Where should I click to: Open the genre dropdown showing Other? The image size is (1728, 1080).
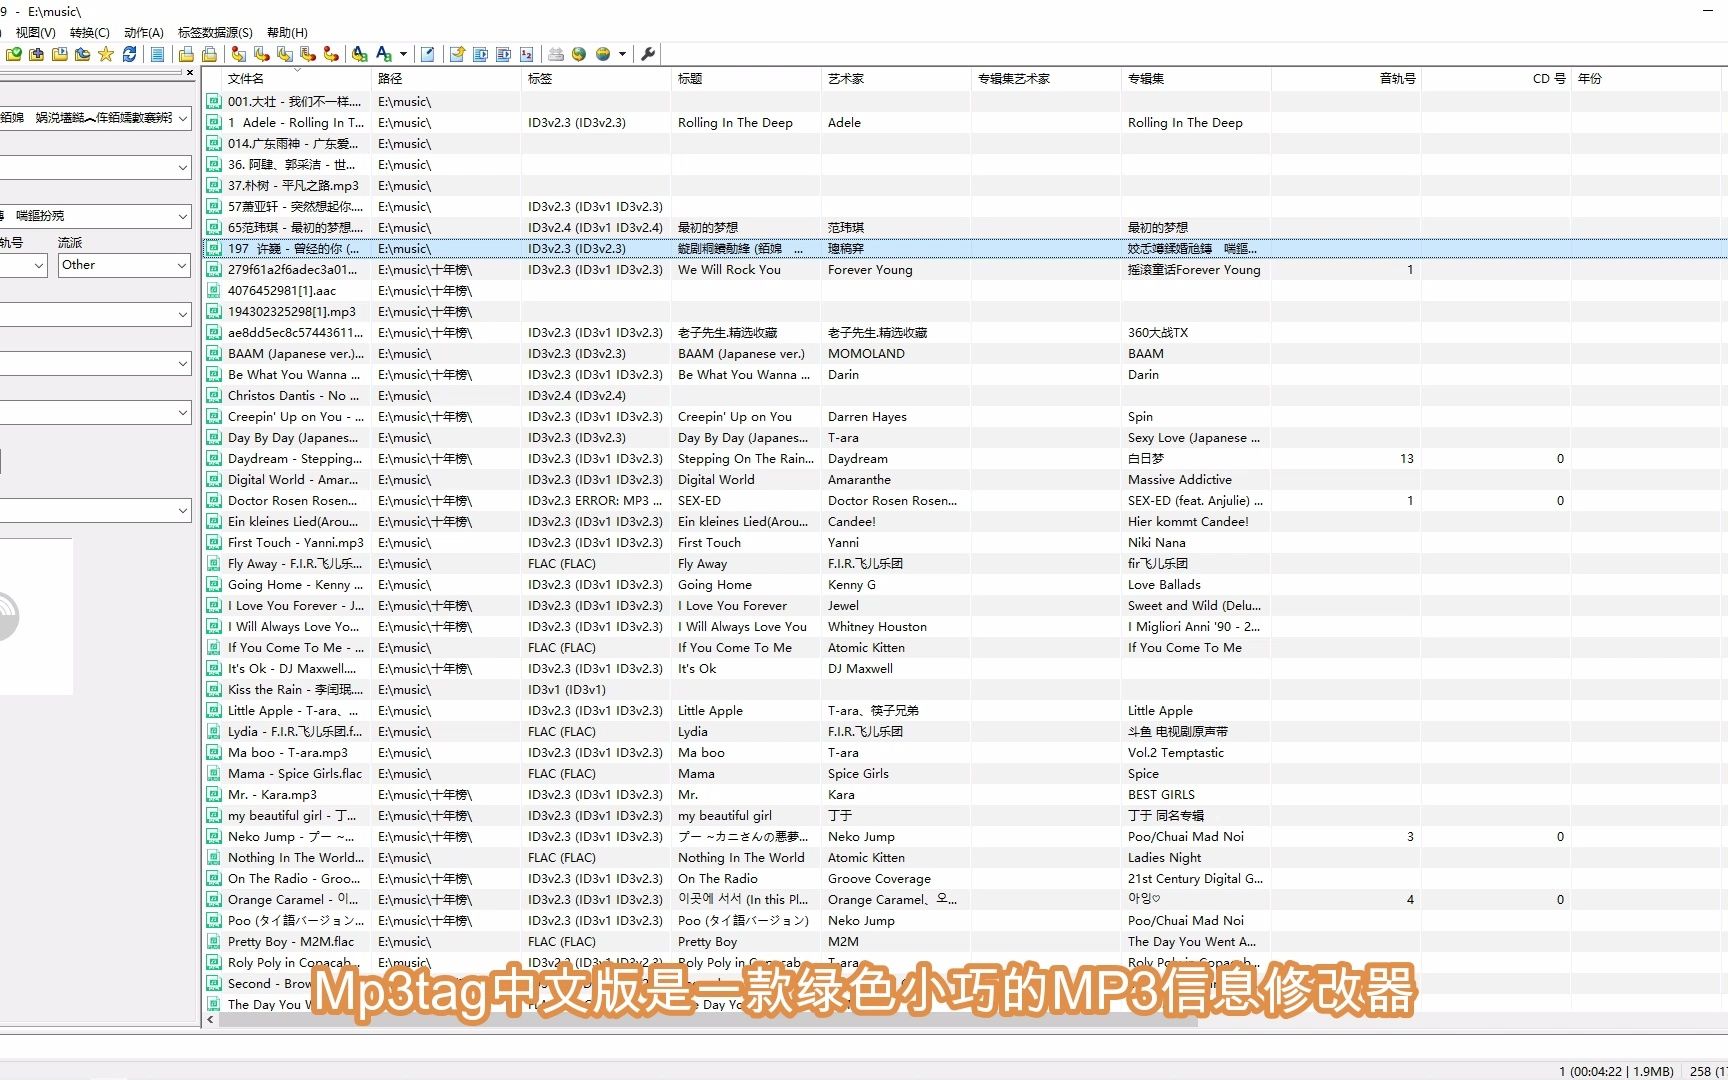point(183,265)
